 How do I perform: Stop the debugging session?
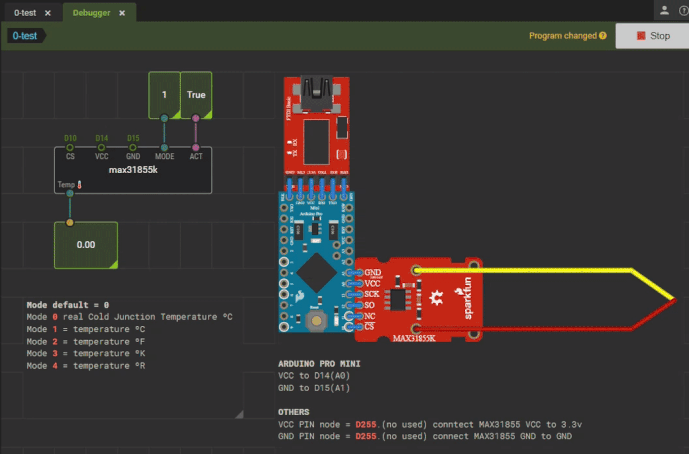point(652,36)
